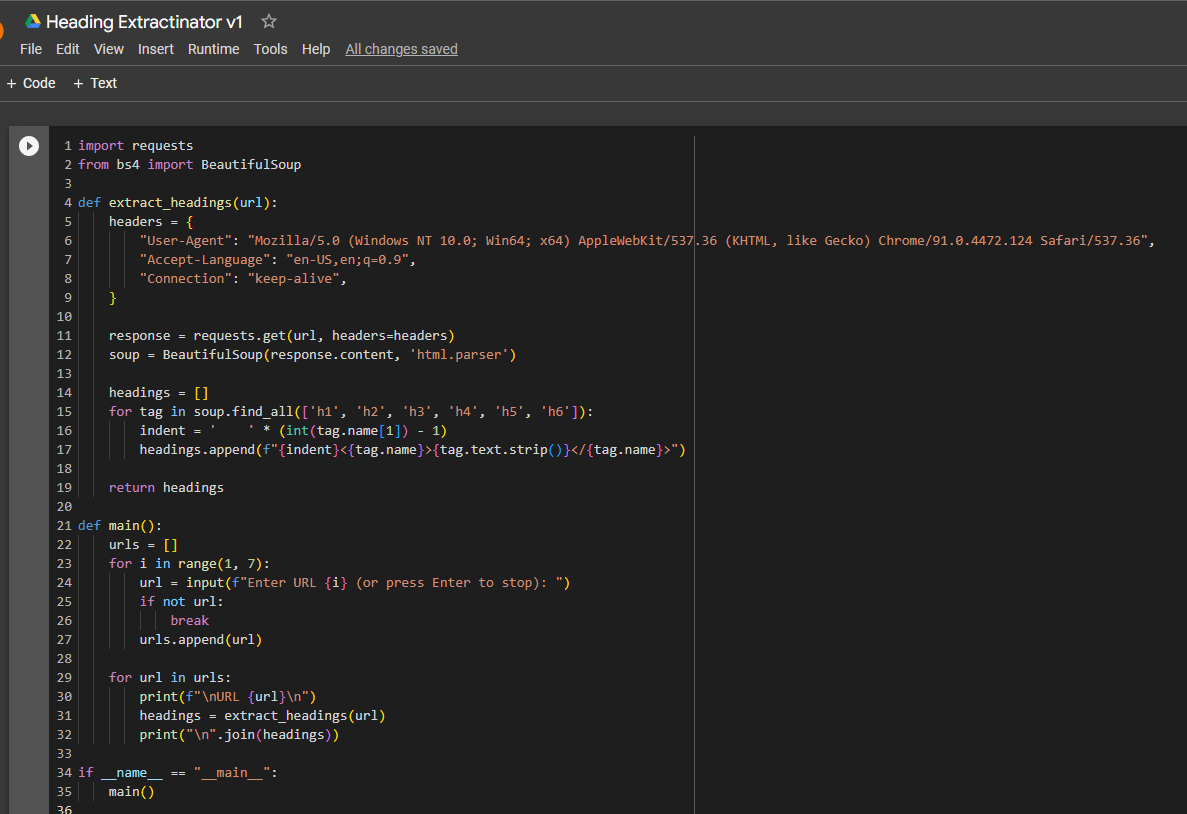
Task: Place cursor on the "import requests" line
Action: (136, 146)
